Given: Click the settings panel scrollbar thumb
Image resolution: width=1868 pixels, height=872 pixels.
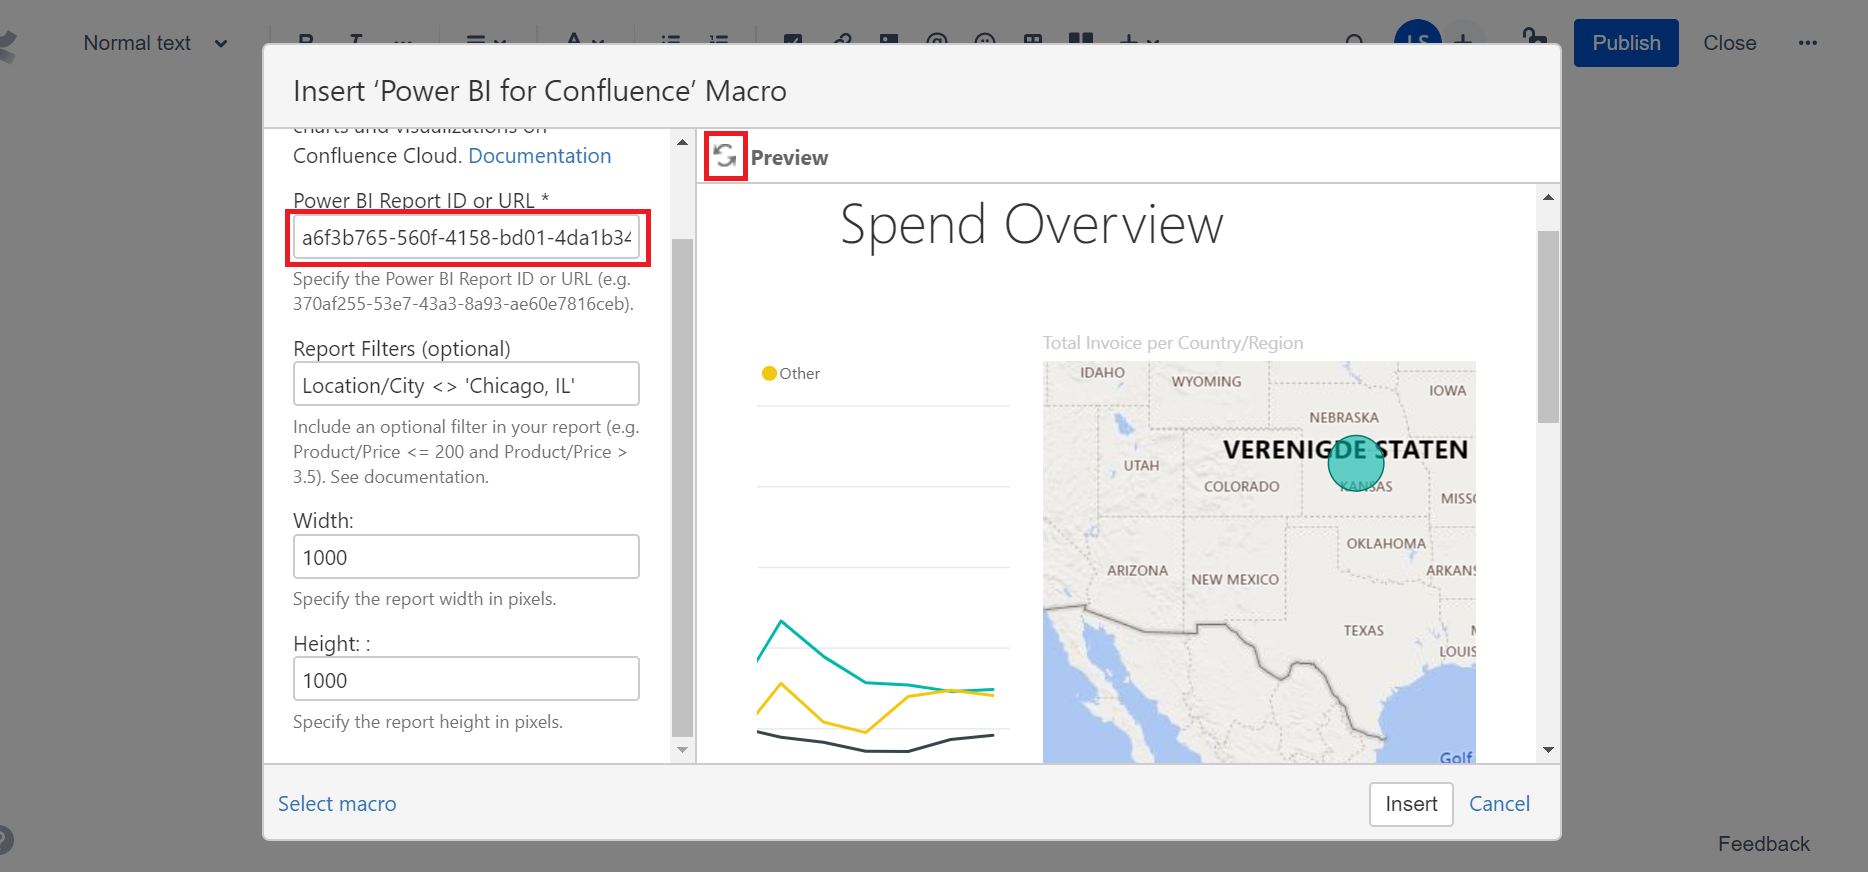Looking at the screenshot, I should tap(682, 487).
